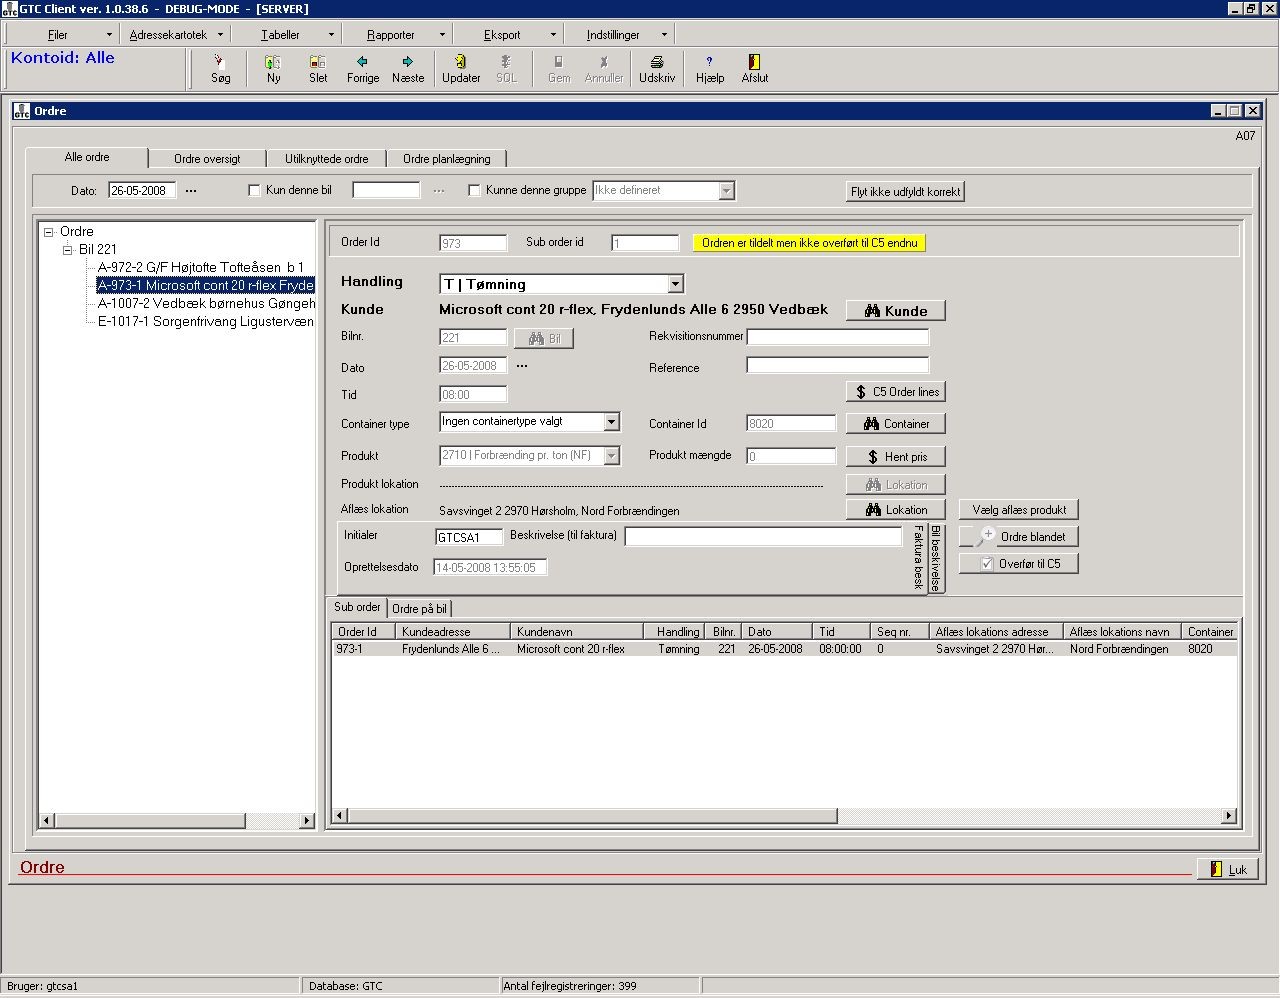Click the Gem save icon

click(559, 69)
